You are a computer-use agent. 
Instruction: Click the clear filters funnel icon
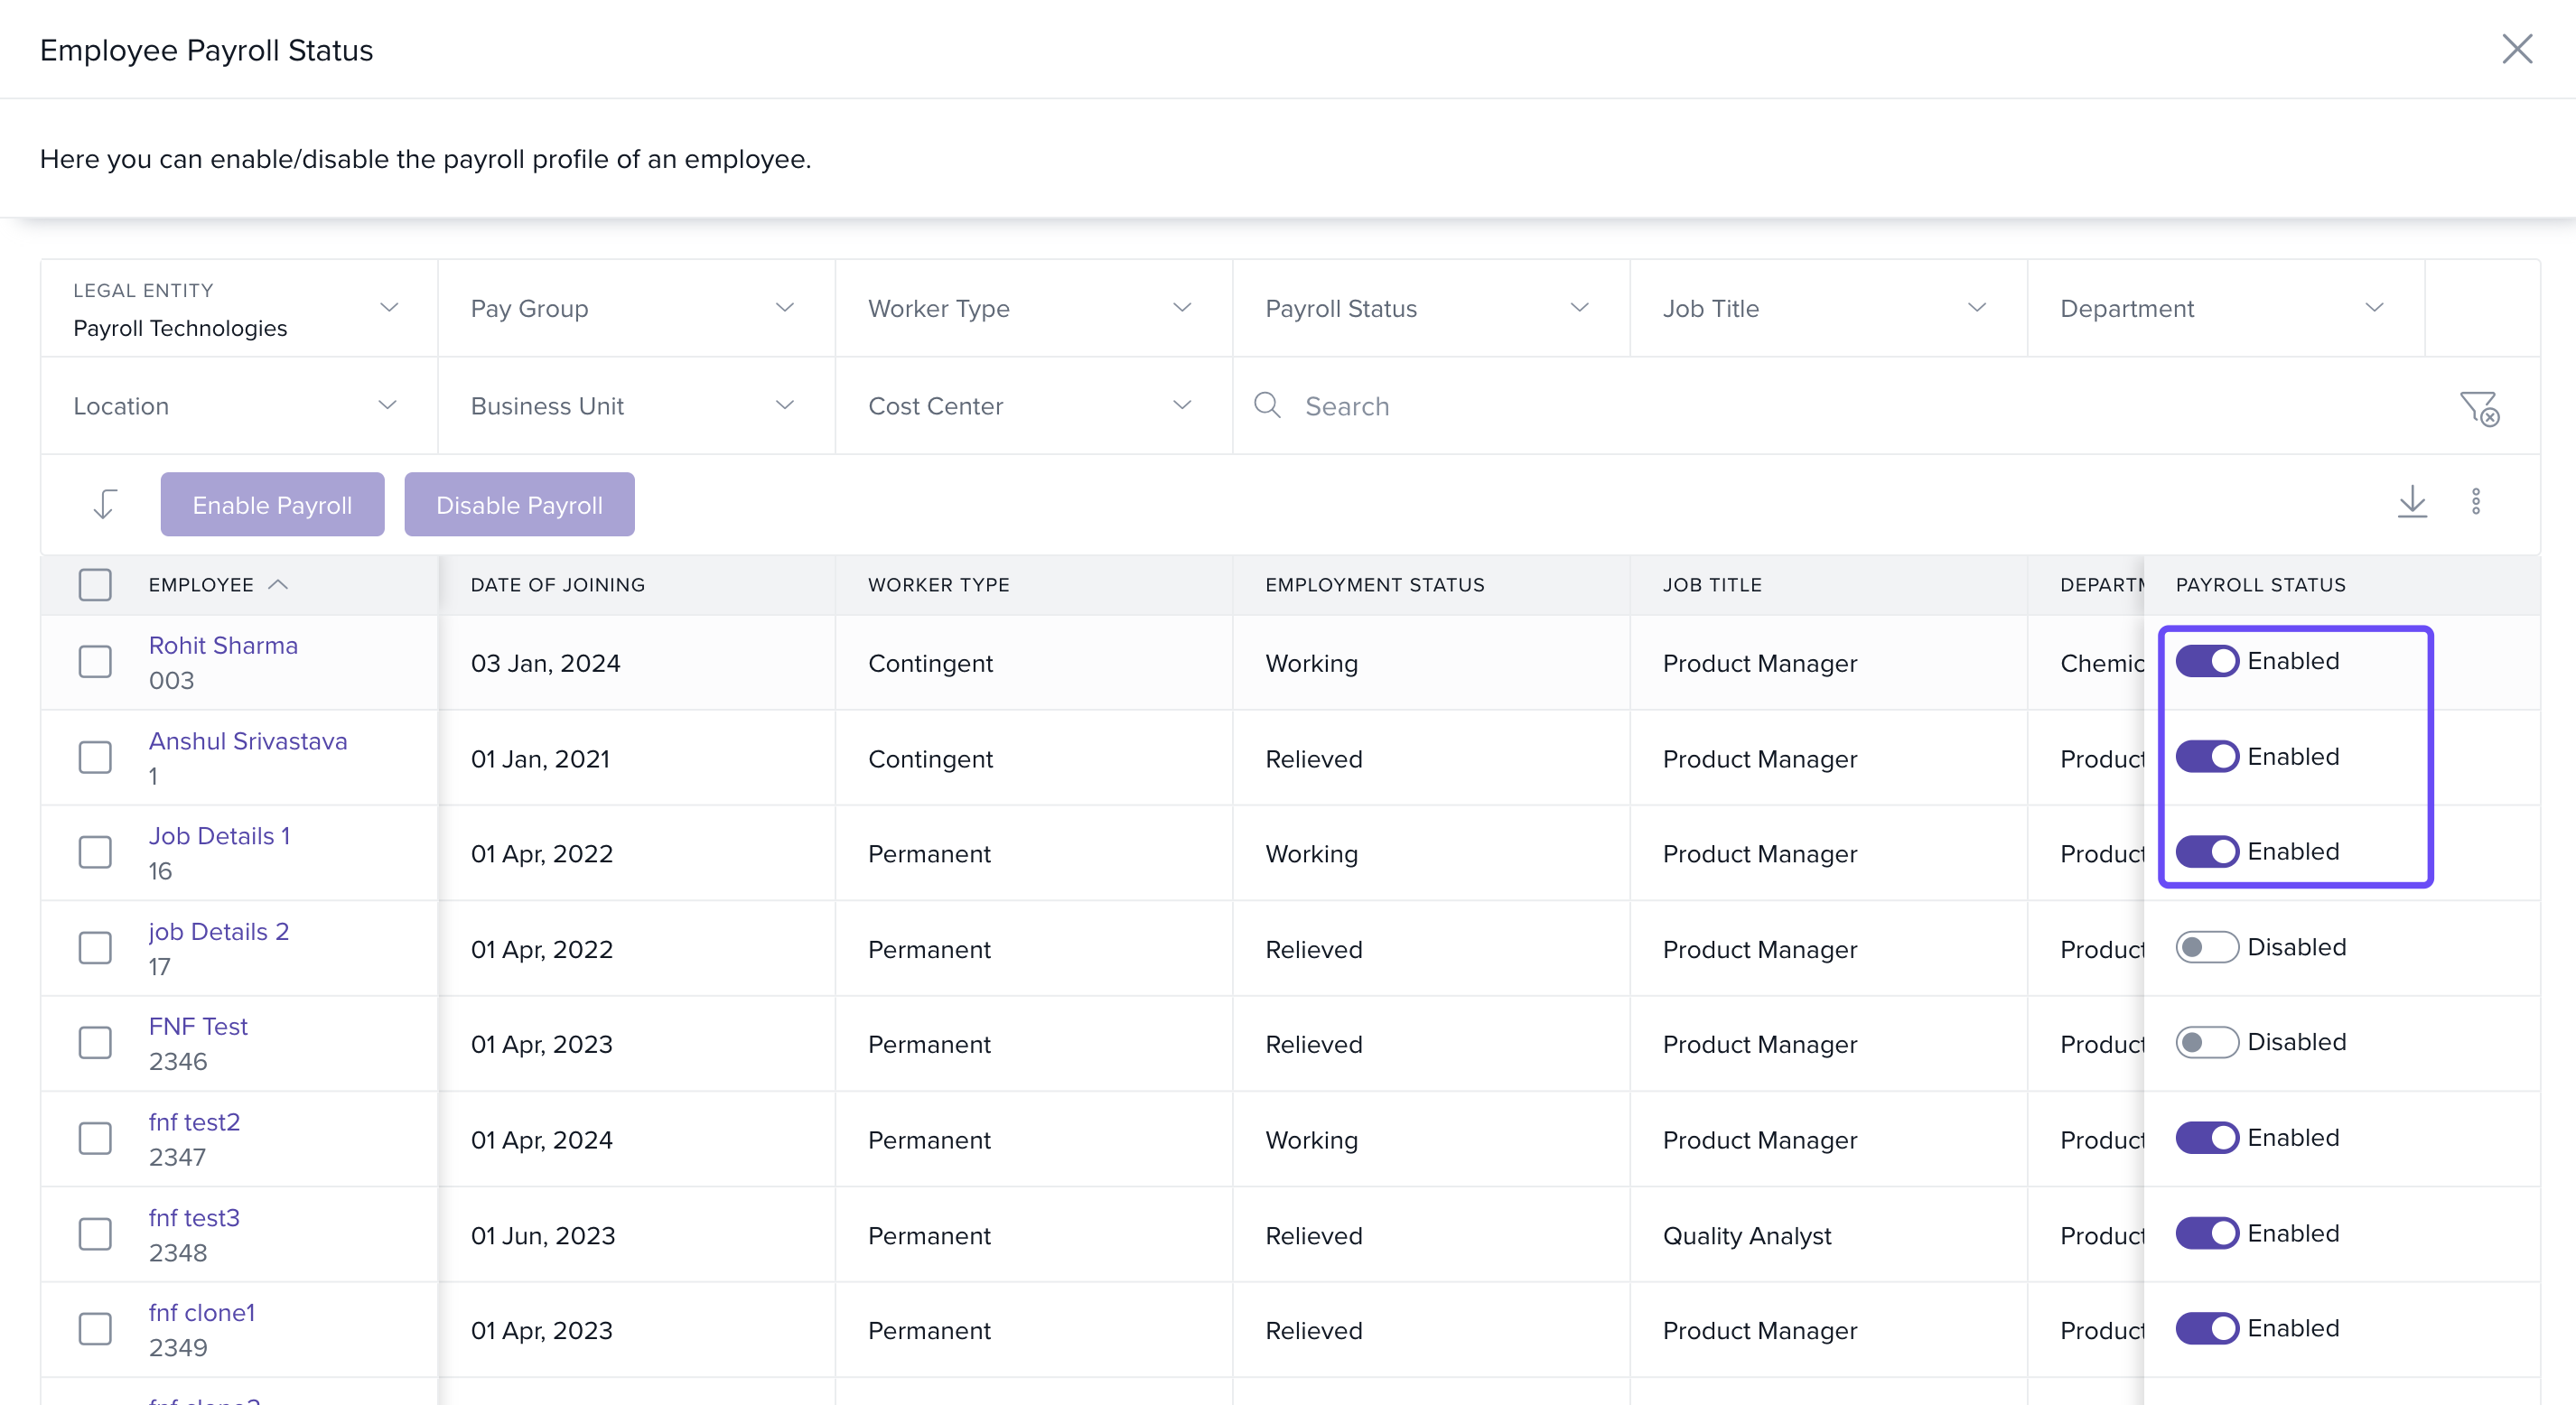click(2479, 408)
